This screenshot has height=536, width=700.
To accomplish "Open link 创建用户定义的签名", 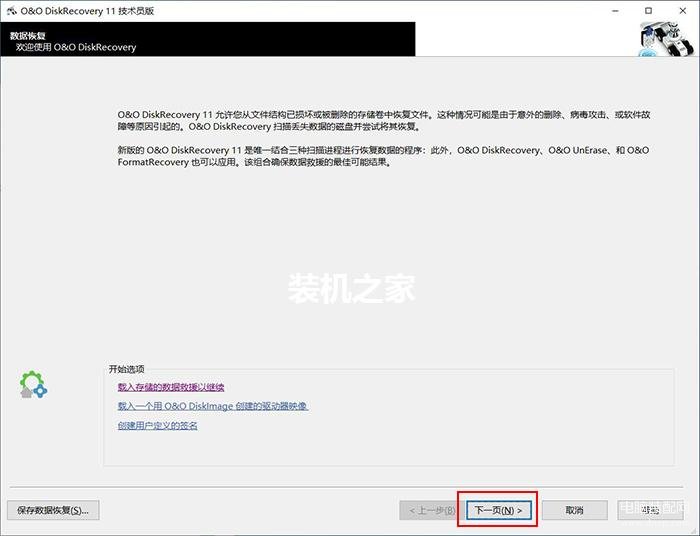I will 157,426.
